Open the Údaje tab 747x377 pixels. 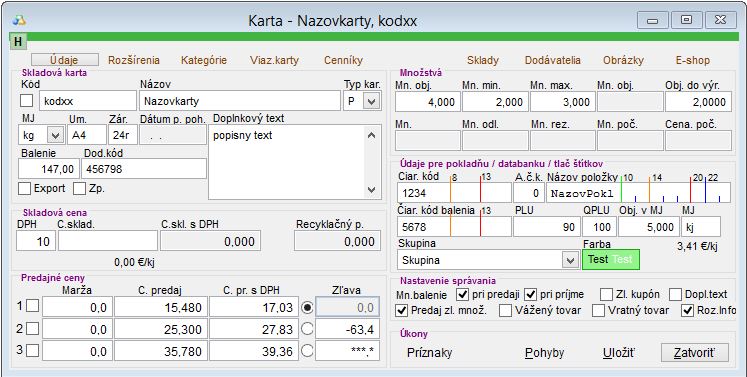pos(65,60)
